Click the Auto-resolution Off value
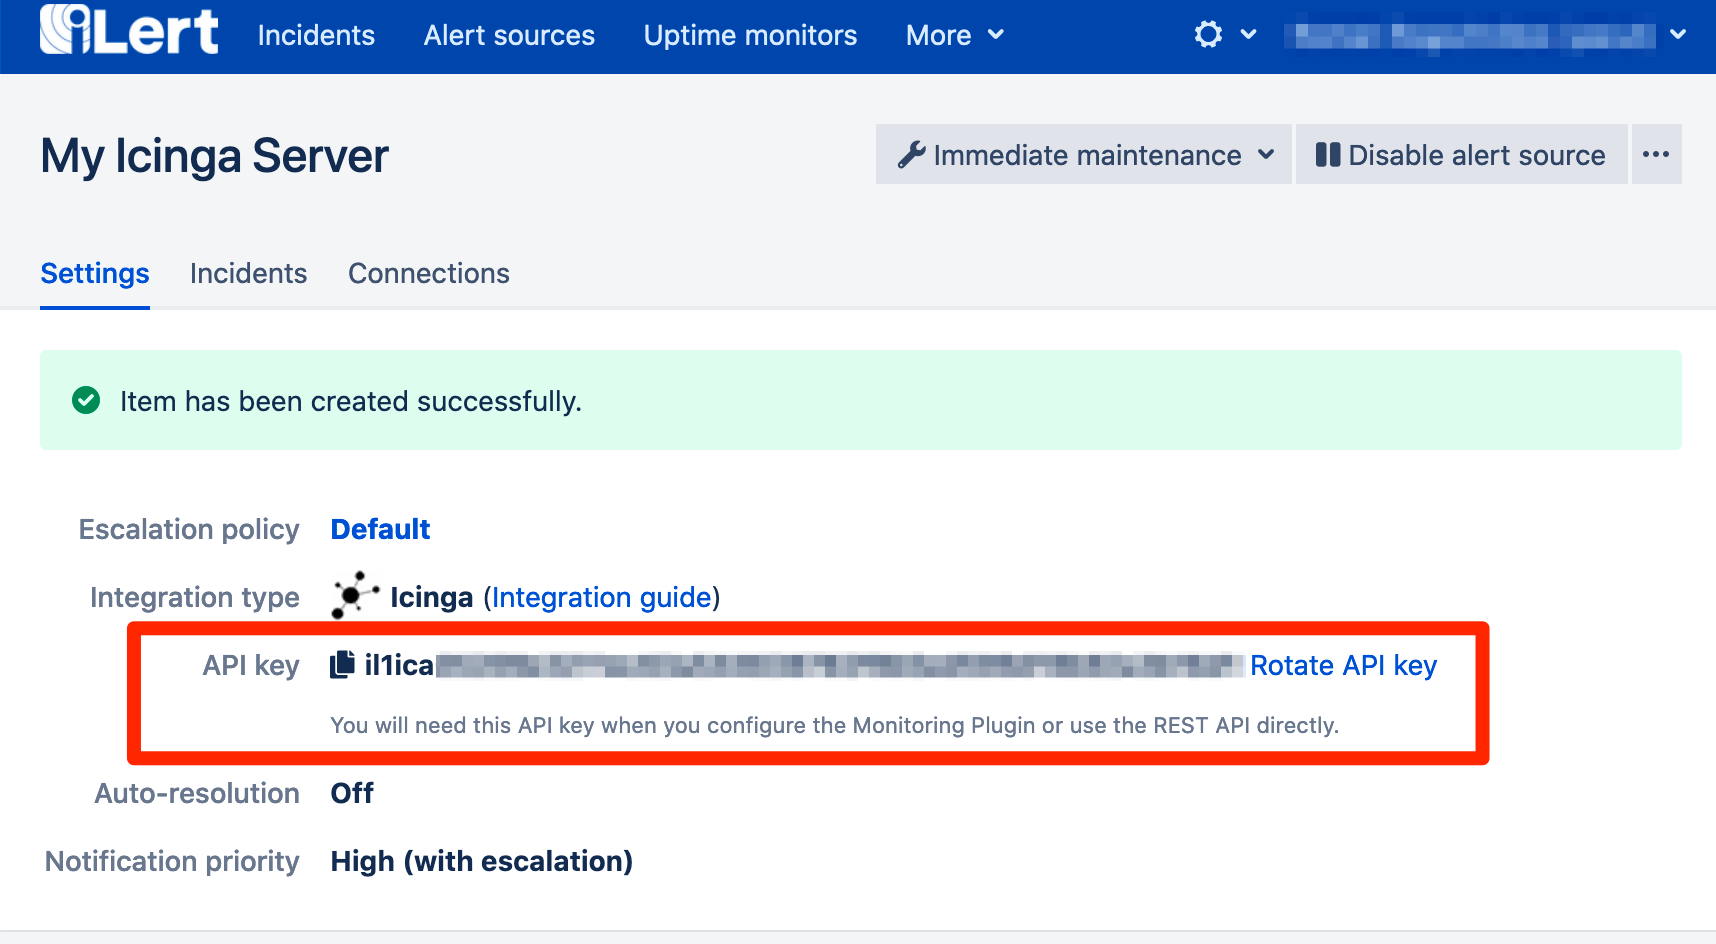Viewport: 1716px width, 944px height. pyautogui.click(x=352, y=793)
